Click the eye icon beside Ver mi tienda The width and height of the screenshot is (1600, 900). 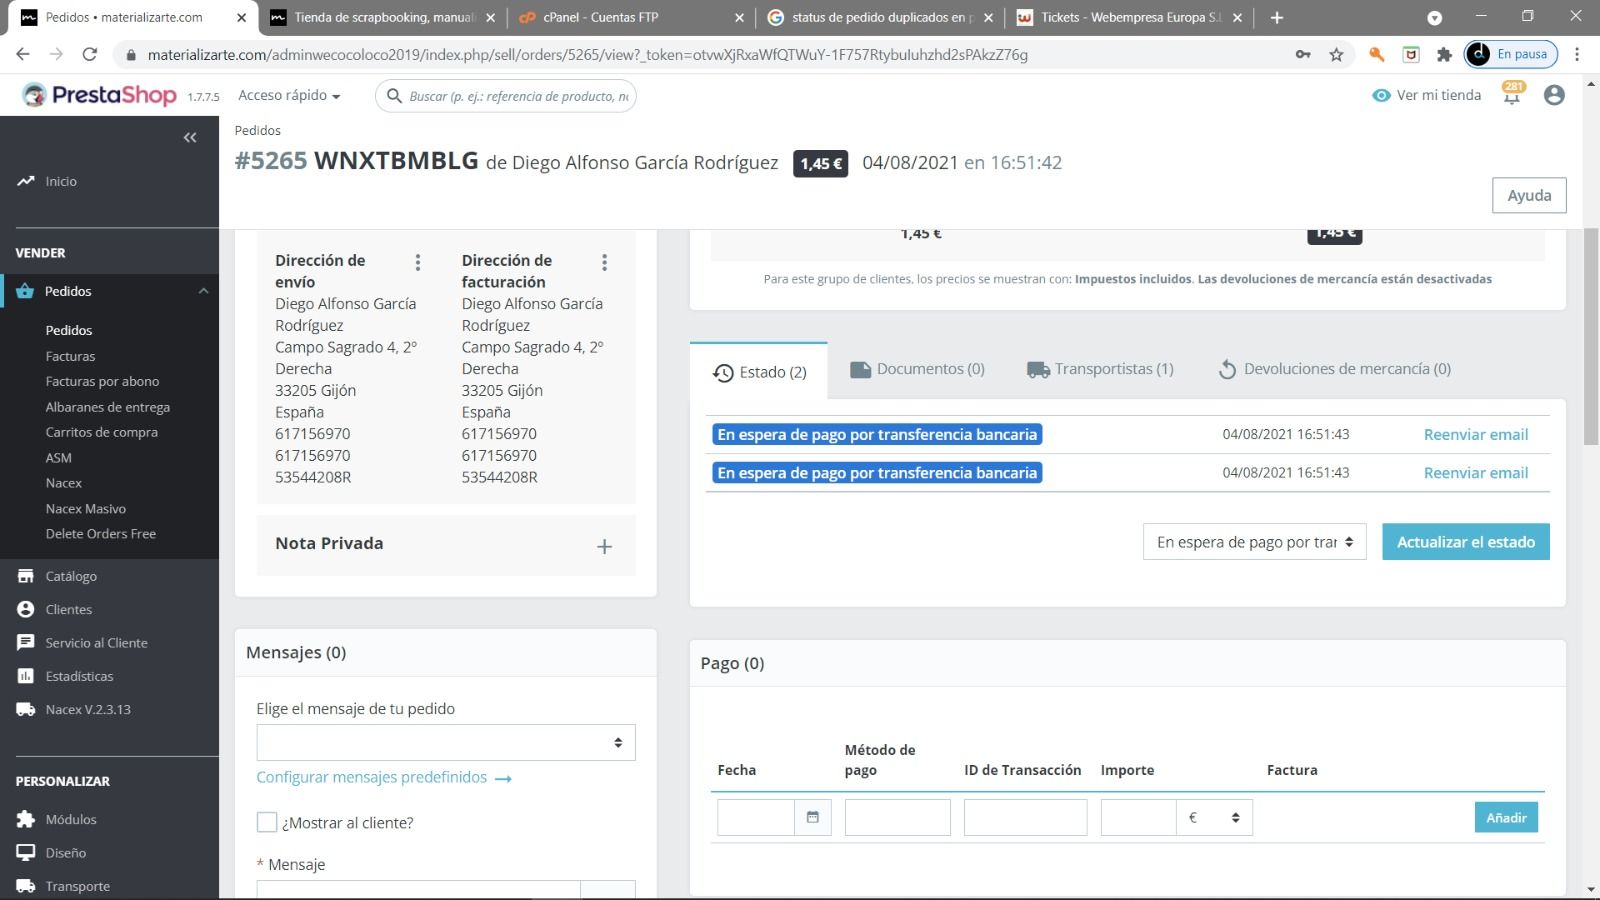[x=1381, y=95]
